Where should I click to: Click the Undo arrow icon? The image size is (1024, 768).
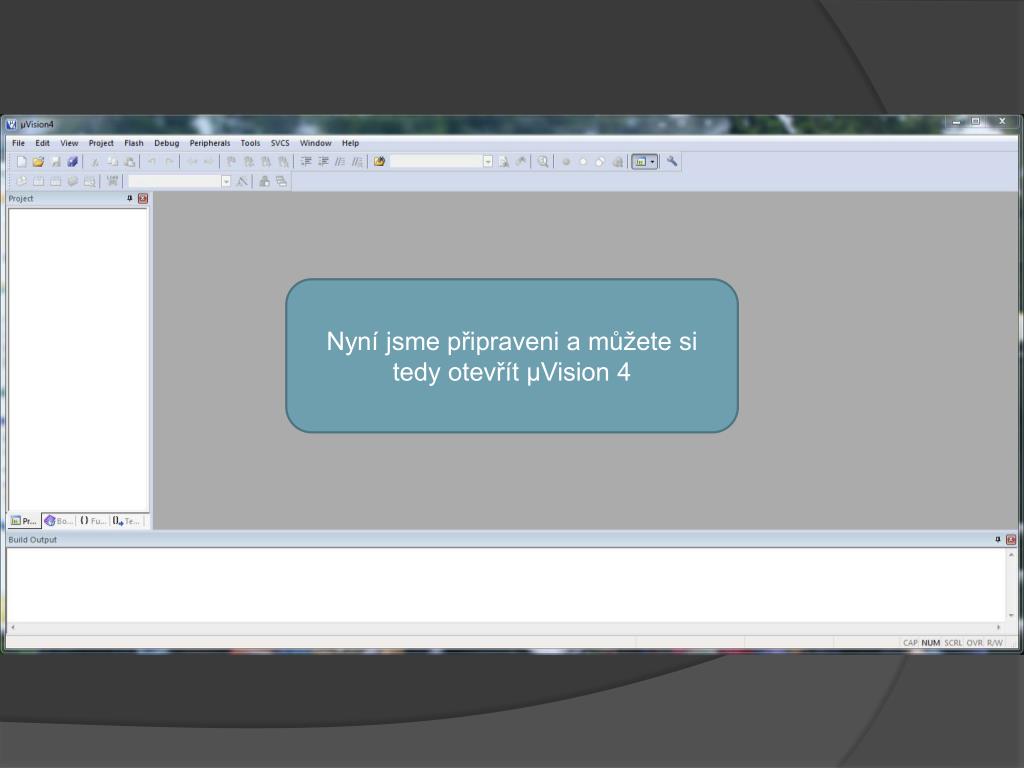(x=152, y=162)
